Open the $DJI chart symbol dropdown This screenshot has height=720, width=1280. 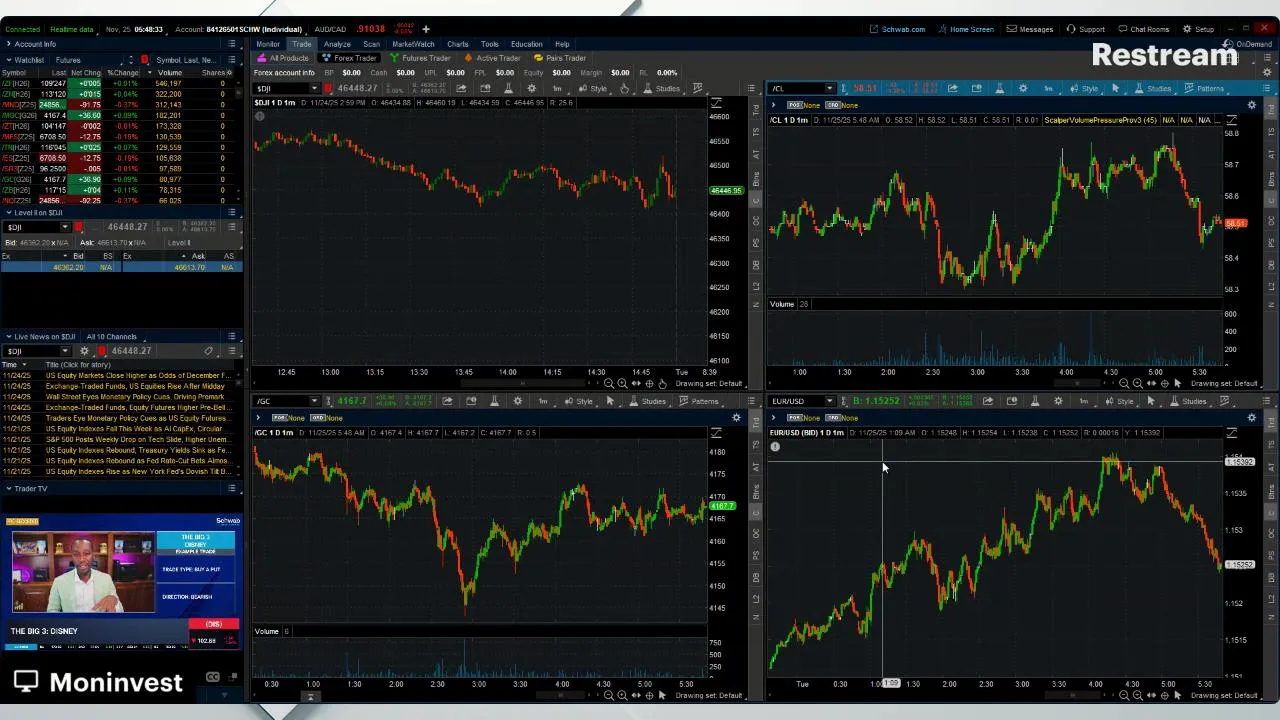tap(314, 88)
